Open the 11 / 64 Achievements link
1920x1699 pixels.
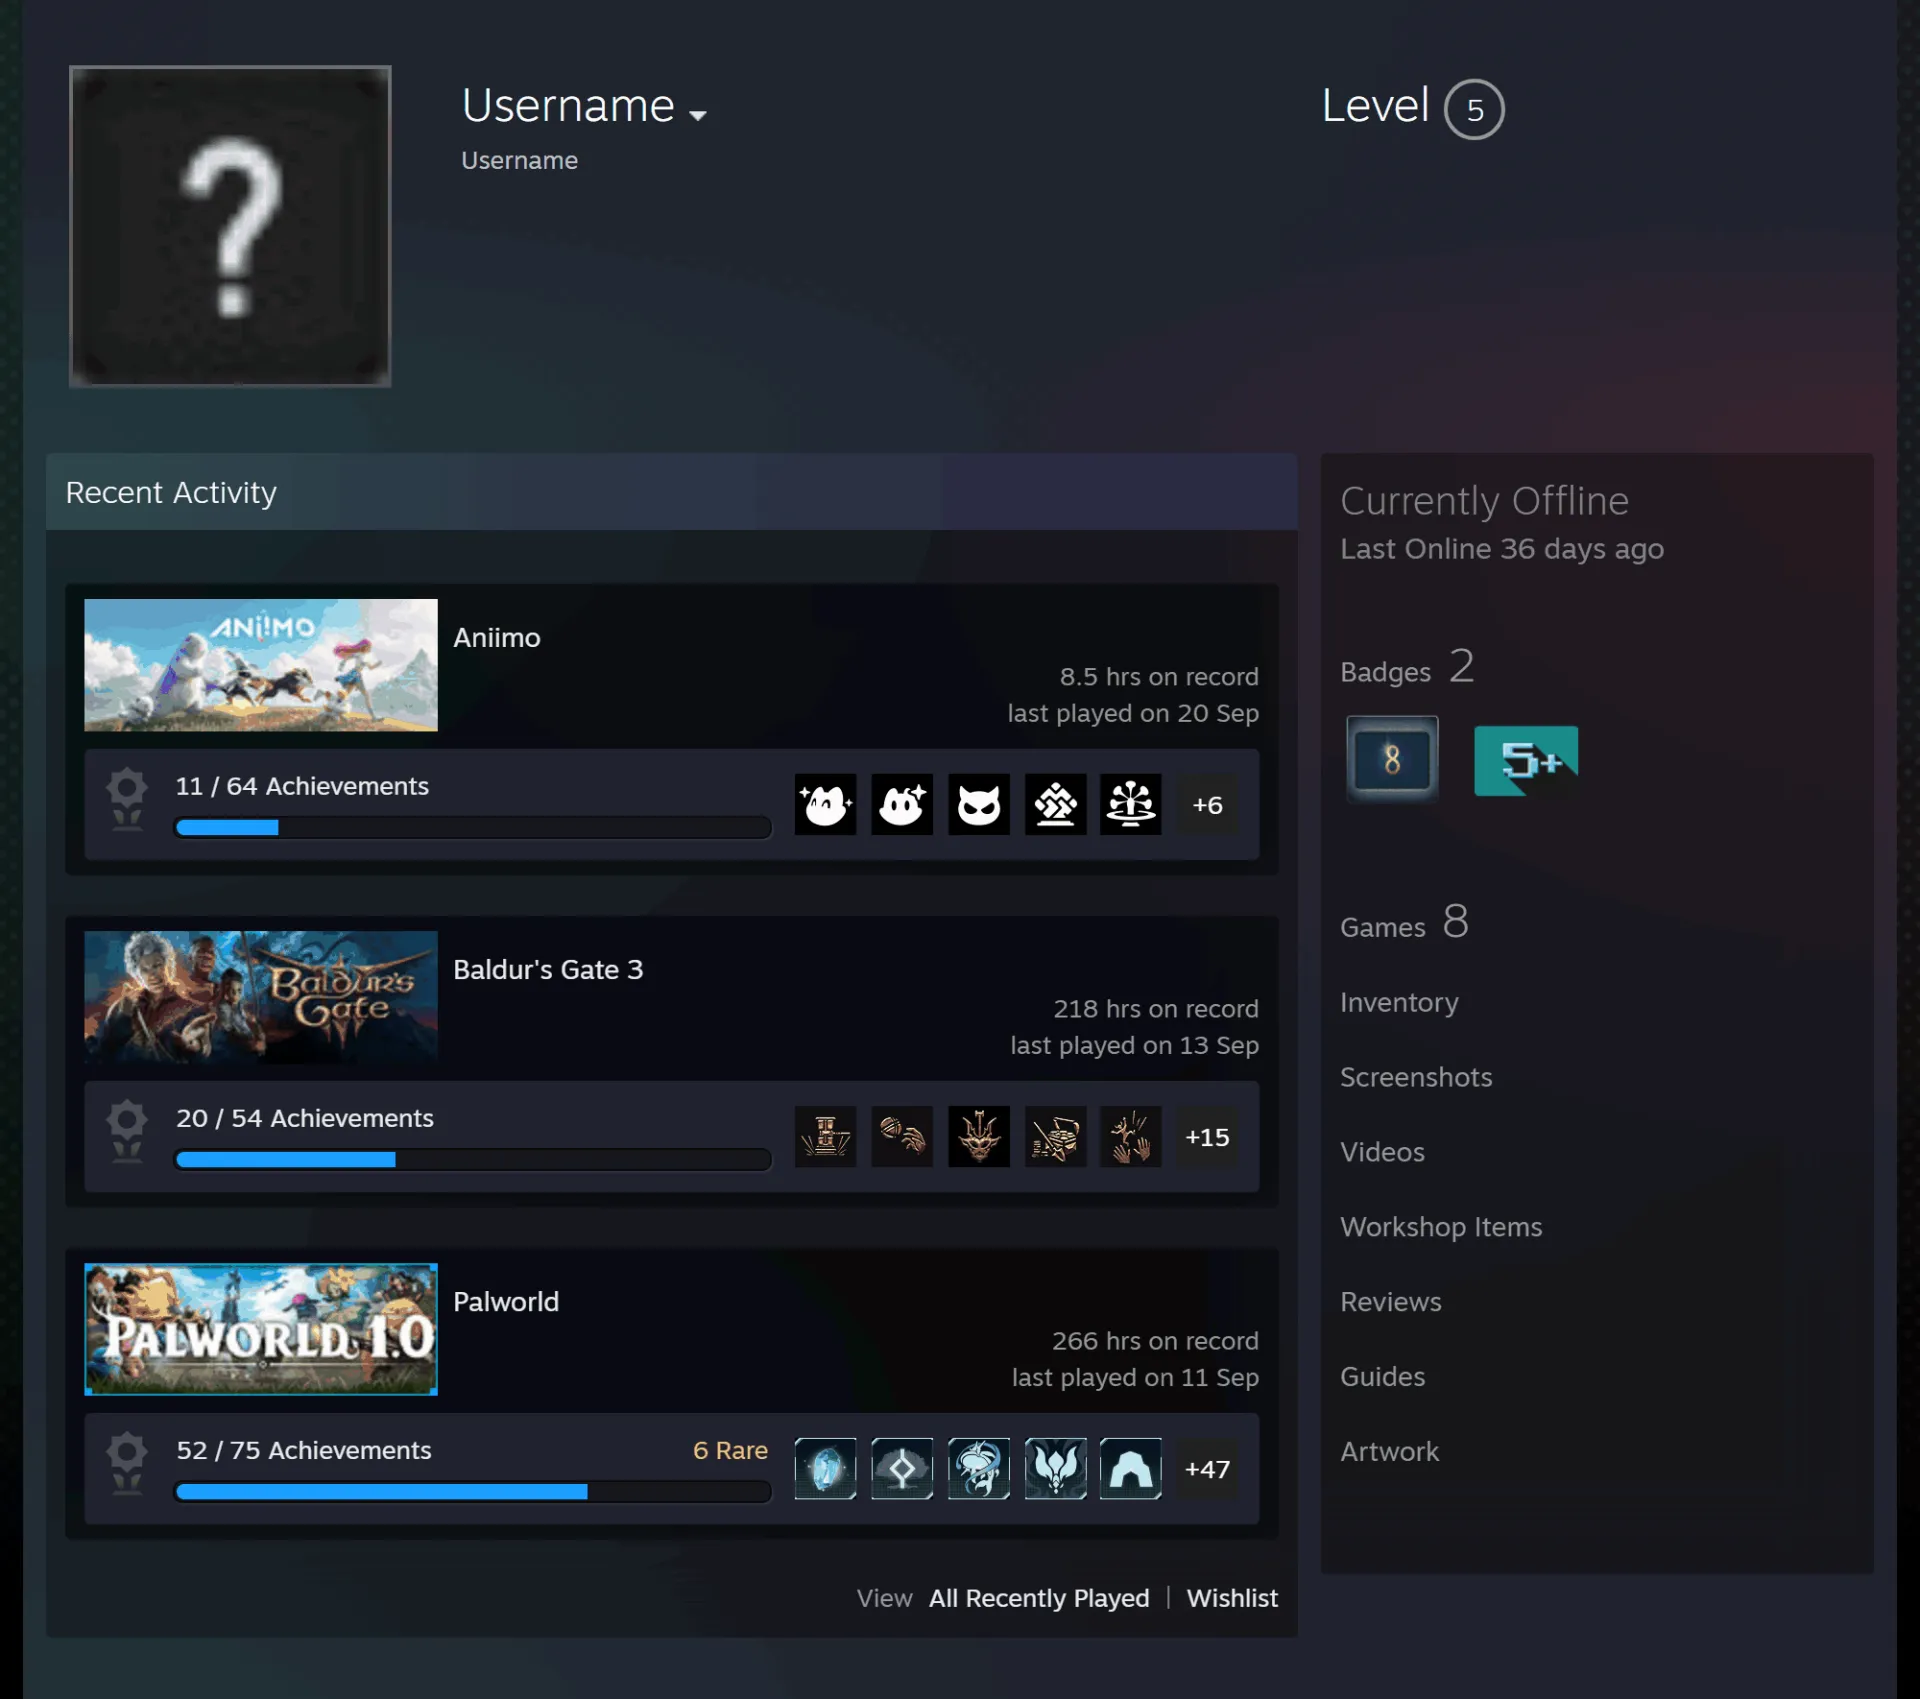tap(302, 786)
